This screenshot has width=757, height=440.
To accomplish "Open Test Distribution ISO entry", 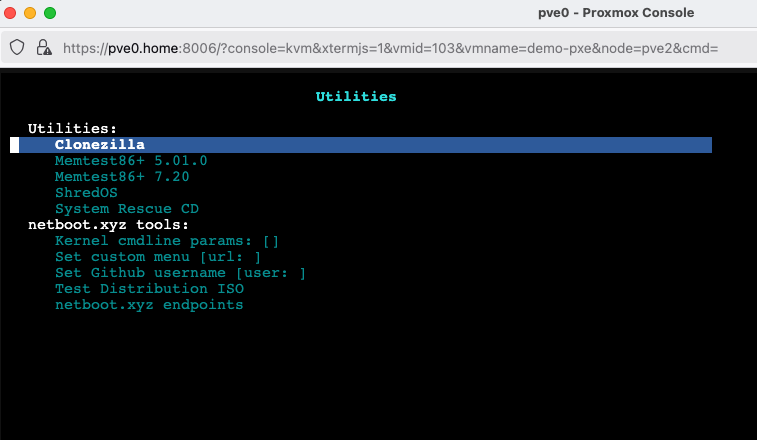I will (149, 289).
